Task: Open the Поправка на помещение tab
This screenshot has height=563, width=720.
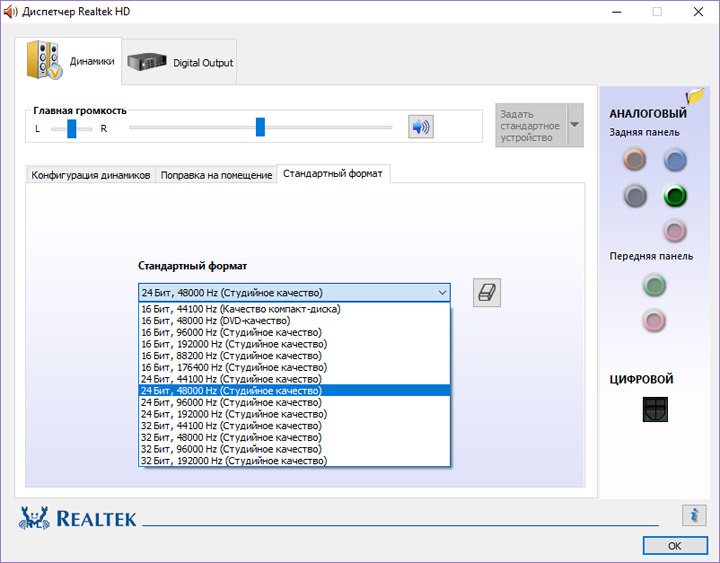Action: click(216, 175)
